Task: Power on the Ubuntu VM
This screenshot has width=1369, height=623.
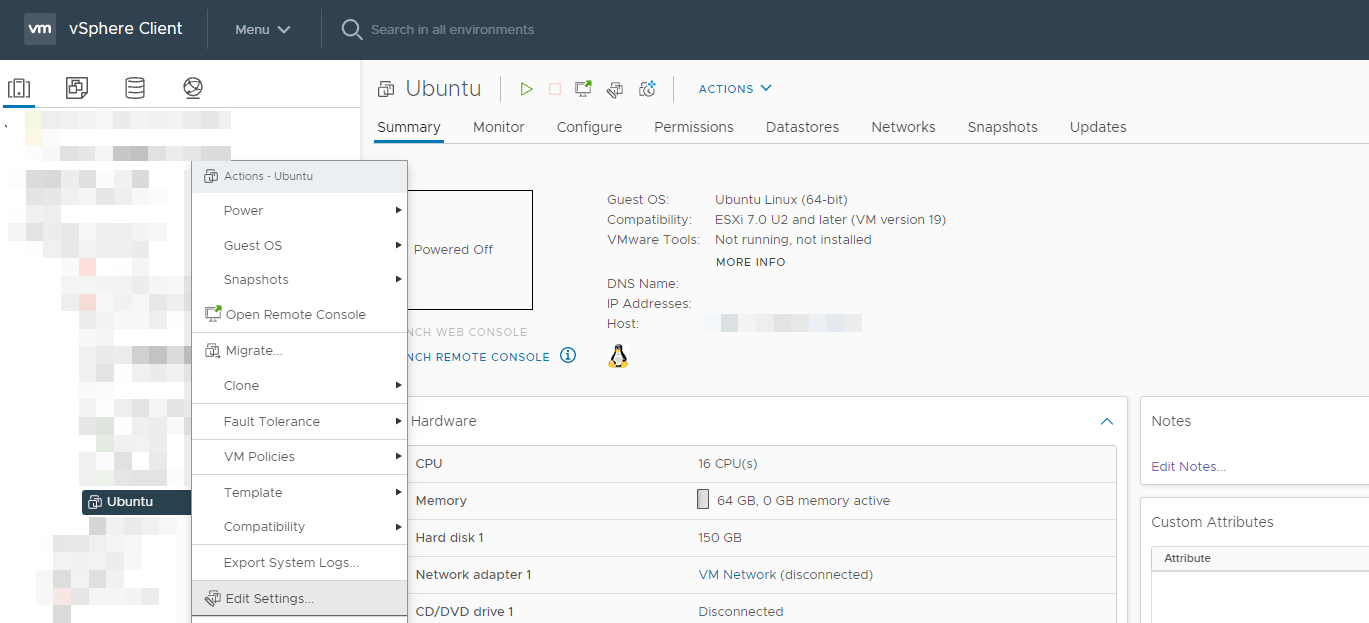Action: (526, 89)
